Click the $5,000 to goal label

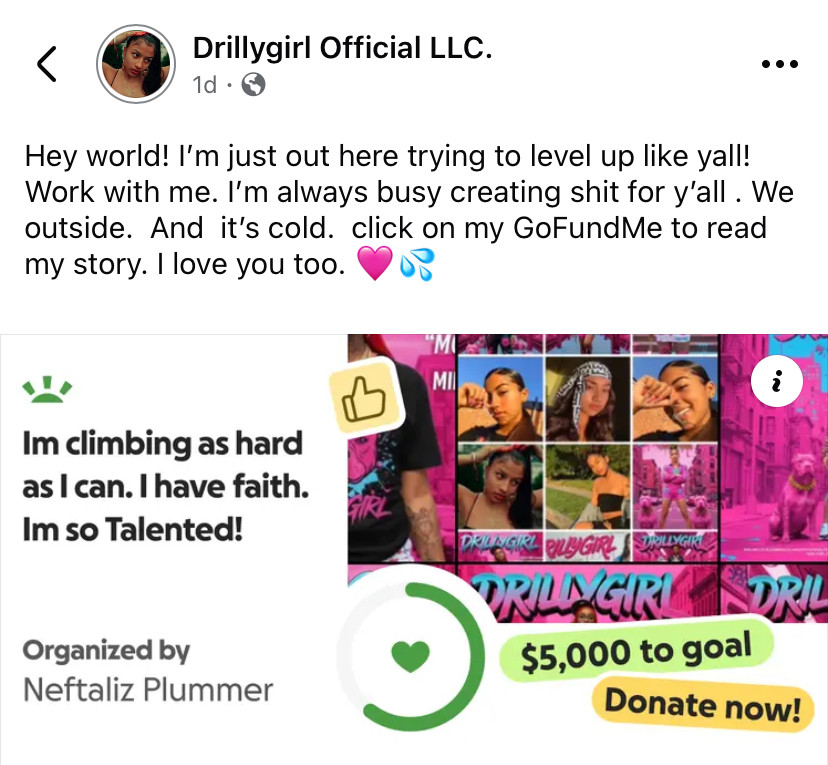[x=636, y=653]
